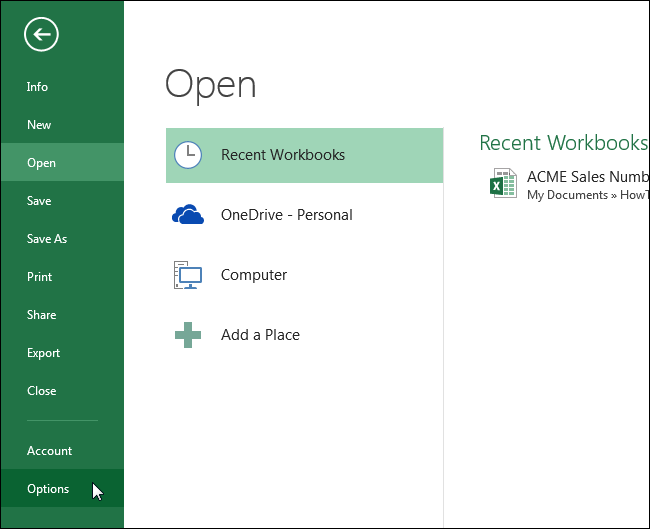Viewport: 650px width, 529px height.
Task: Click the back arrow to exit backstage
Action: pyautogui.click(x=41, y=36)
